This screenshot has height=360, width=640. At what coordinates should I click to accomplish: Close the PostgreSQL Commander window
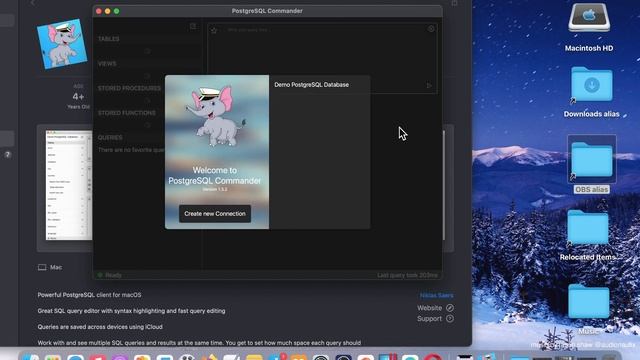(x=98, y=11)
